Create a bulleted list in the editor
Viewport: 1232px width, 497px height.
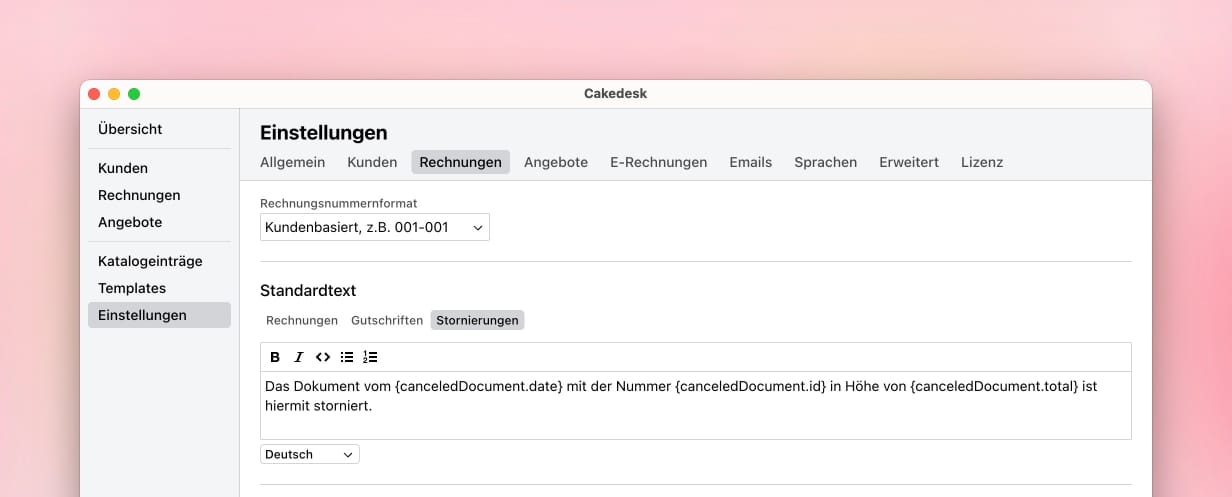[346, 357]
